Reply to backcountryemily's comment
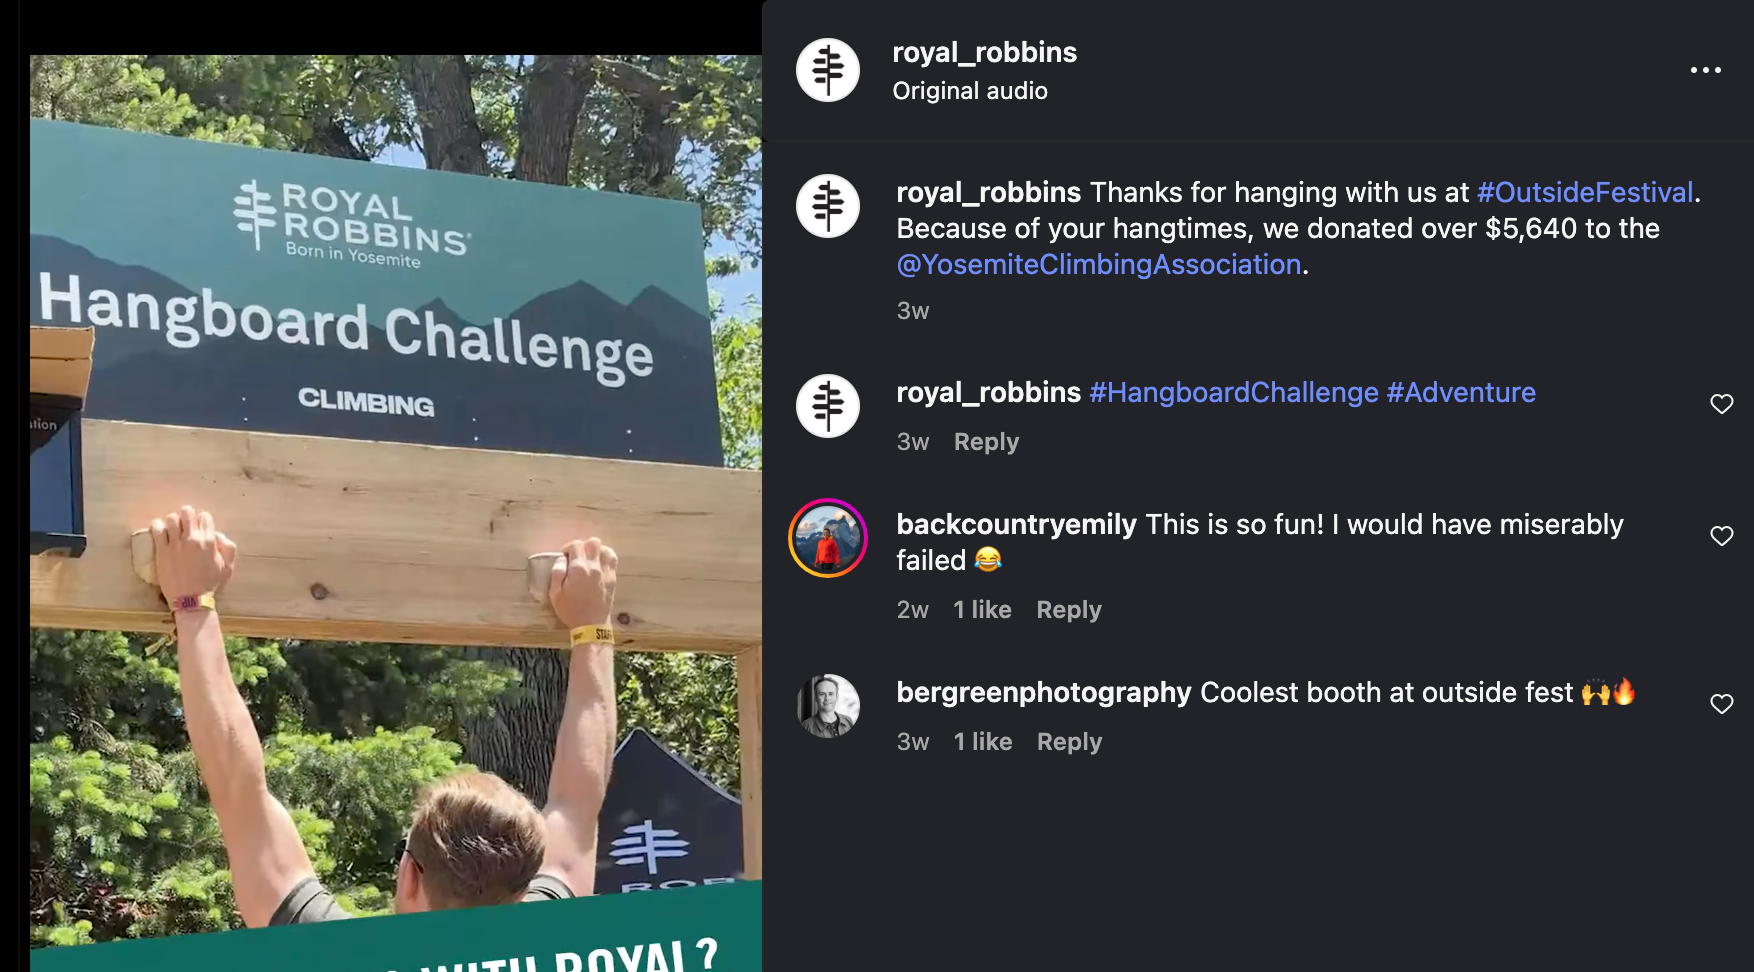Screen dimensions: 1754x972 pyautogui.click(x=1069, y=610)
